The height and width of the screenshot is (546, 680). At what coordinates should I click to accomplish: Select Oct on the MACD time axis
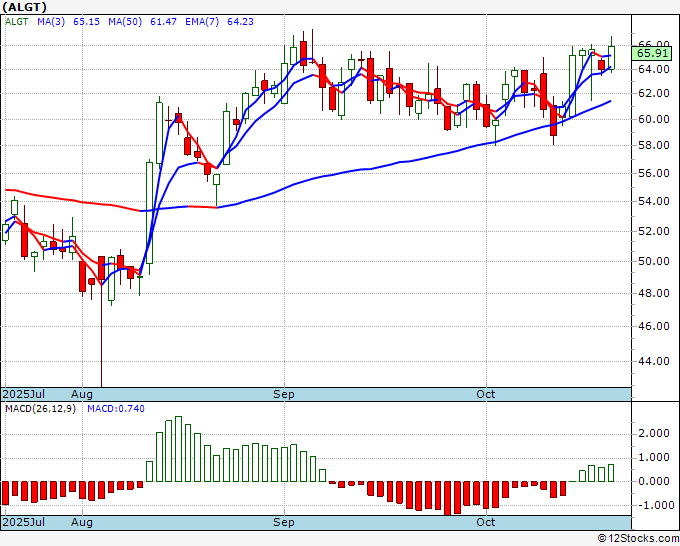tap(485, 522)
